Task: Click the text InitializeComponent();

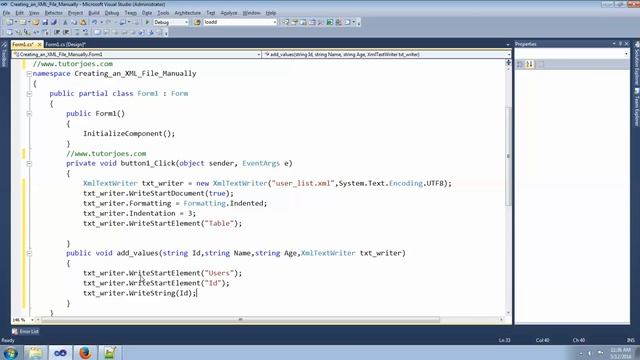Action: tap(129, 133)
